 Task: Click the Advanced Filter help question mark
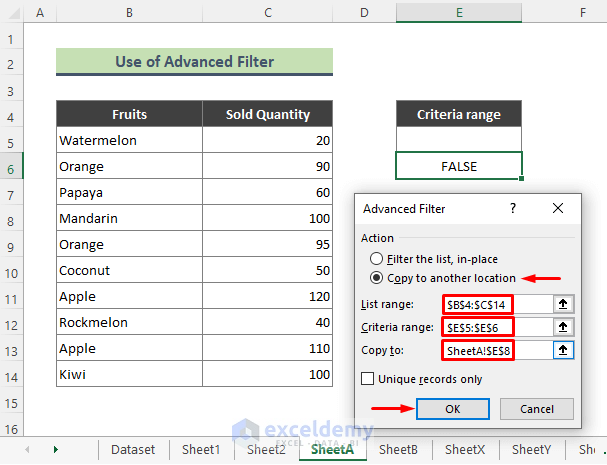coord(513,208)
